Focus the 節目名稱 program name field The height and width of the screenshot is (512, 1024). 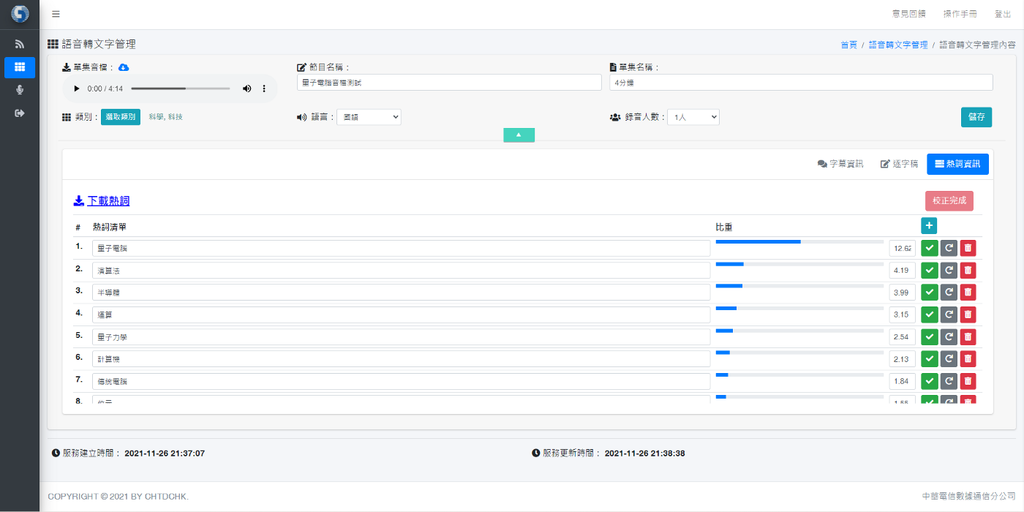tap(449, 82)
